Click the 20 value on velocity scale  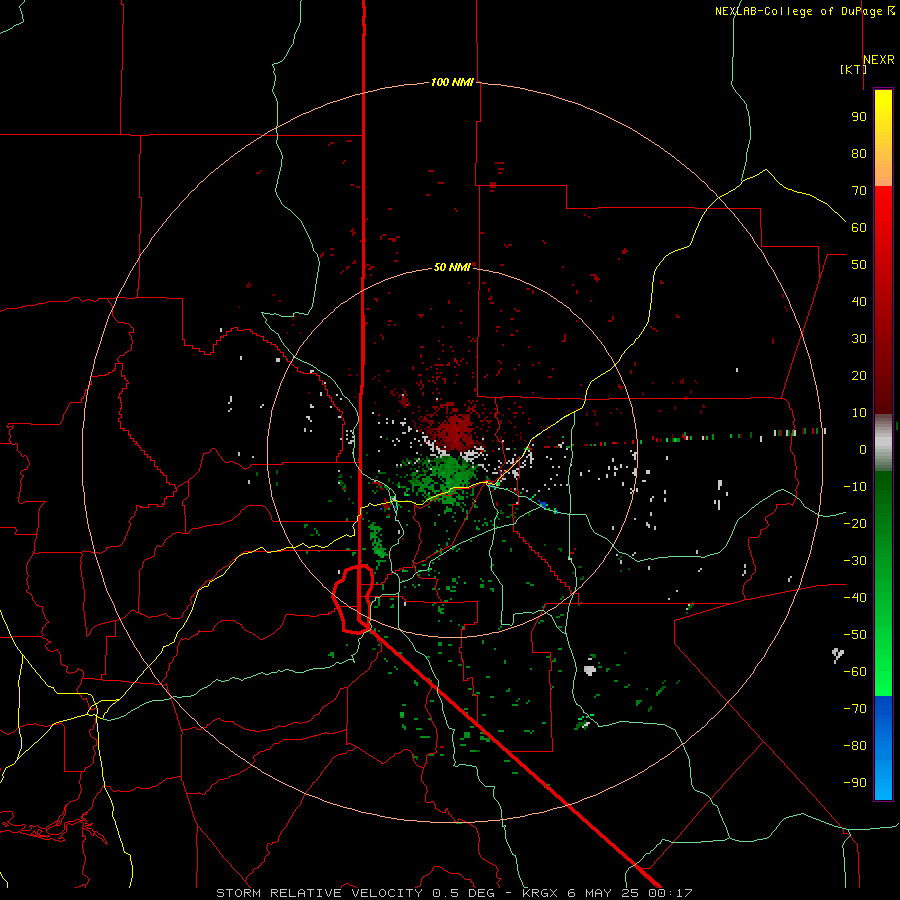click(x=859, y=376)
